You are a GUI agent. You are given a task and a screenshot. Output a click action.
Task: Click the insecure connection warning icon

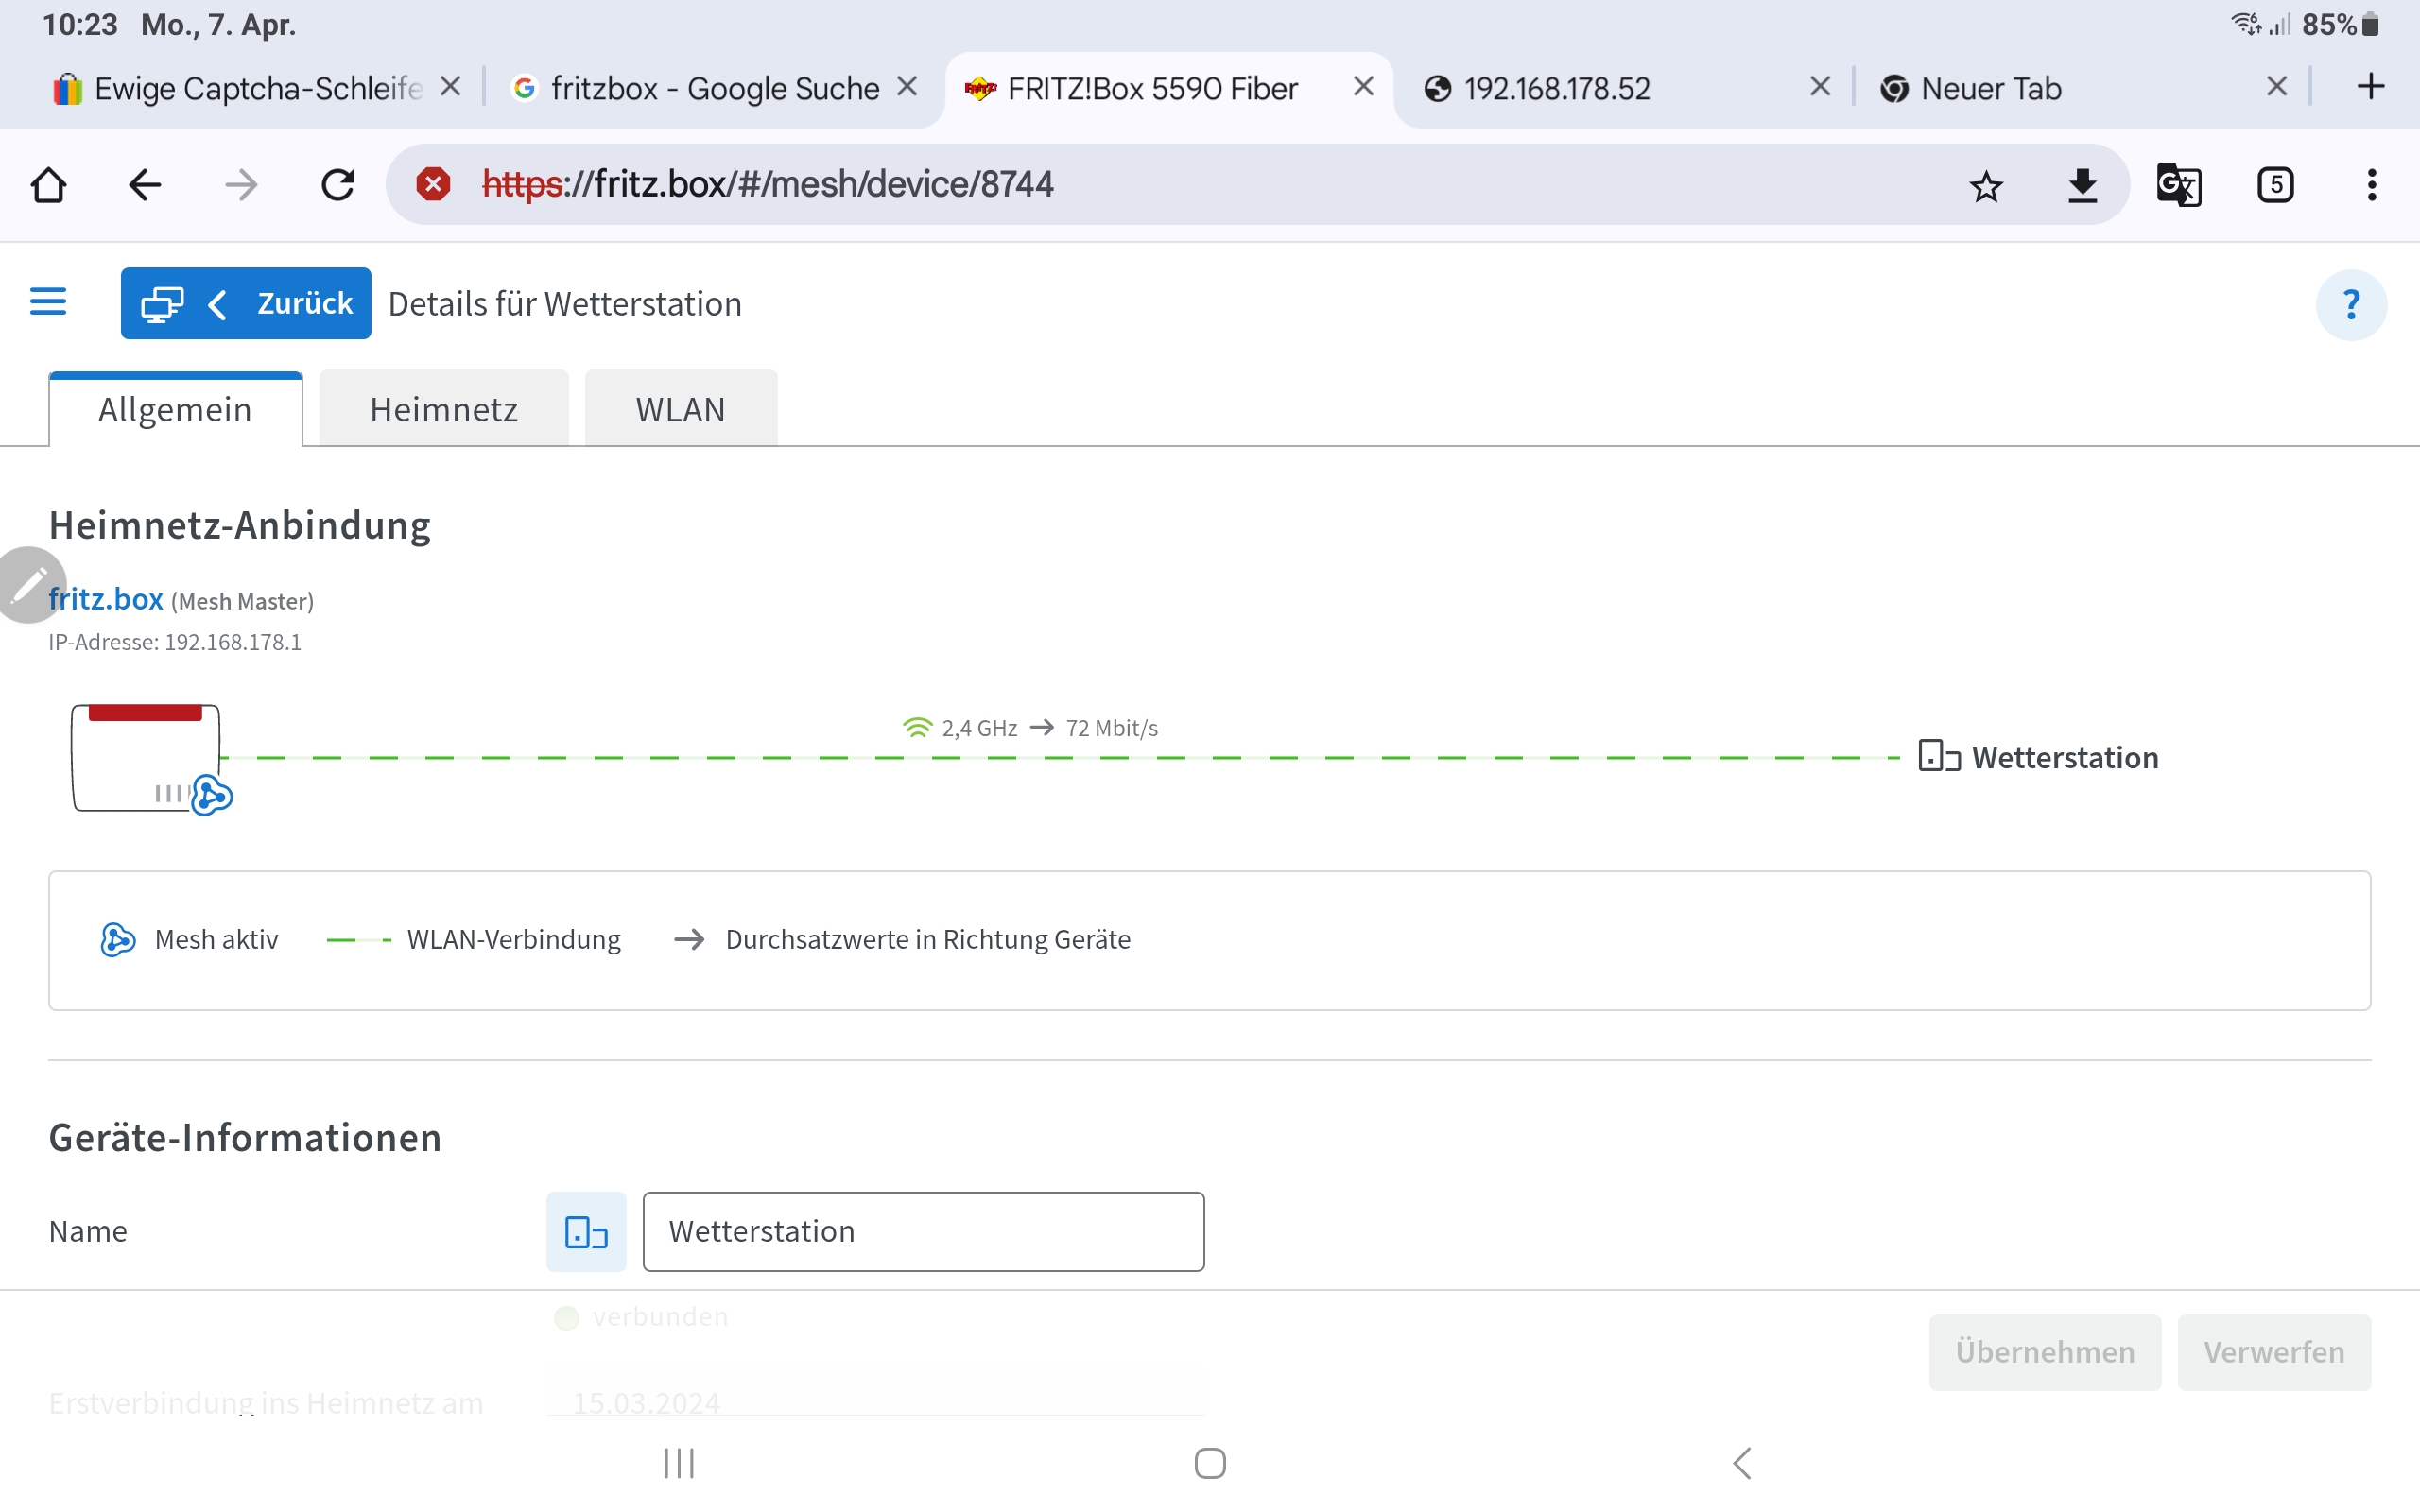coord(433,184)
